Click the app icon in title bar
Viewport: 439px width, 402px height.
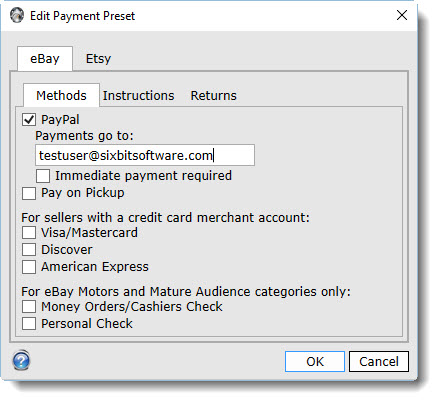tap(17, 15)
